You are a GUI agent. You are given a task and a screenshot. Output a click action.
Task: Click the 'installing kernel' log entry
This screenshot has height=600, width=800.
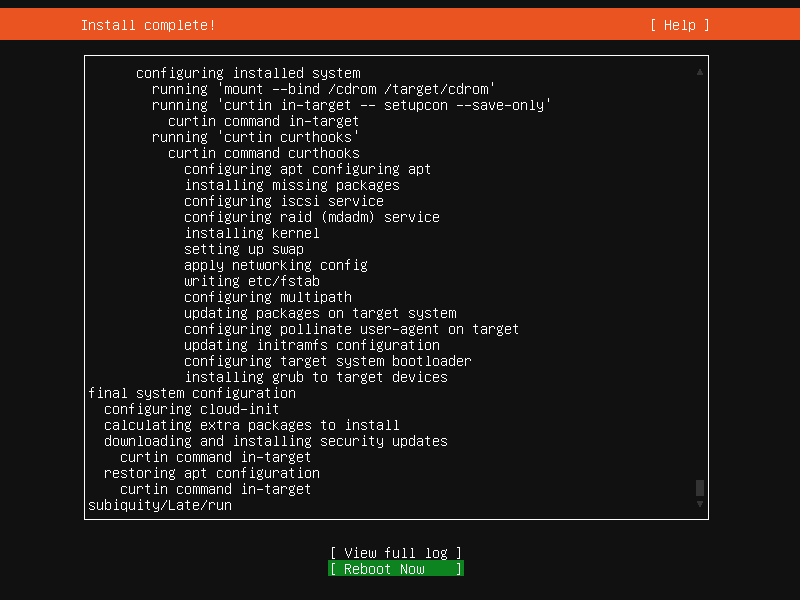pyautogui.click(x=250, y=233)
